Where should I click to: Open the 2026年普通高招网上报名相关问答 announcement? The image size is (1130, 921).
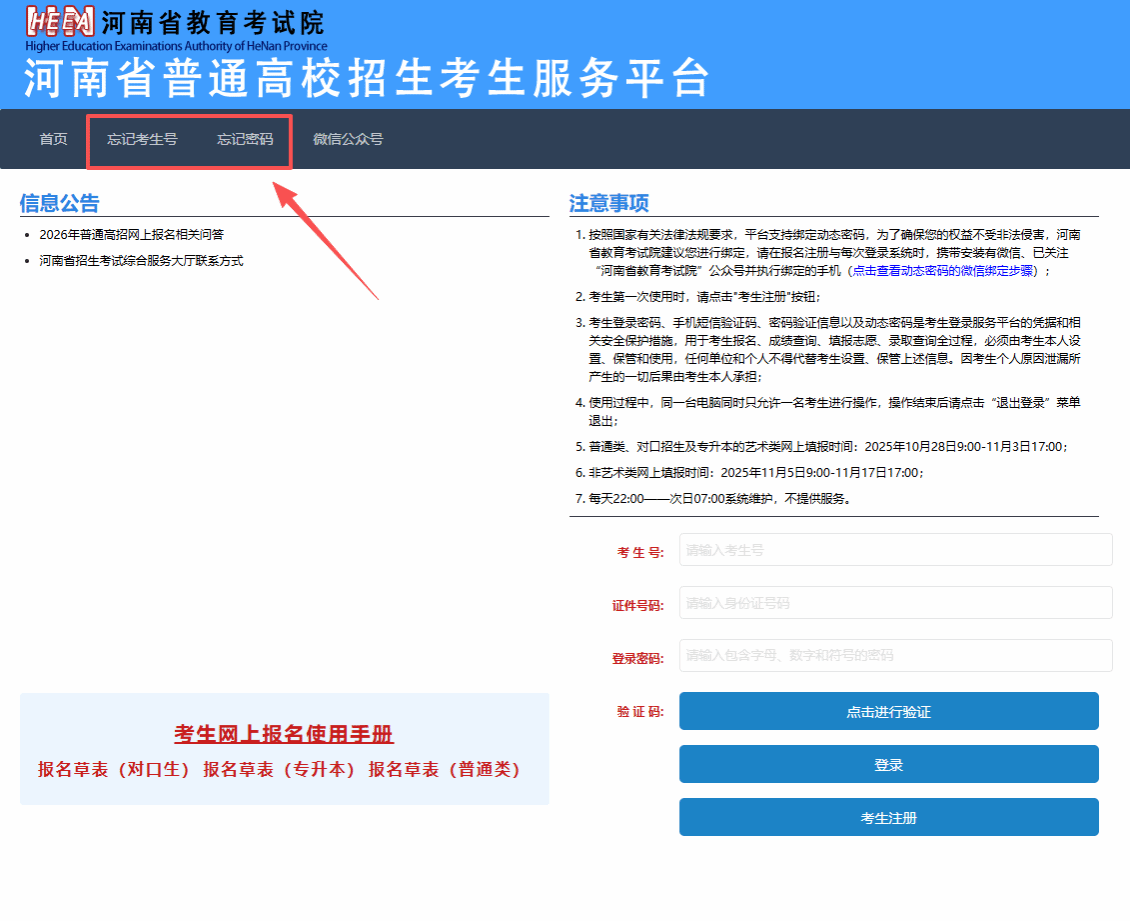coord(132,234)
